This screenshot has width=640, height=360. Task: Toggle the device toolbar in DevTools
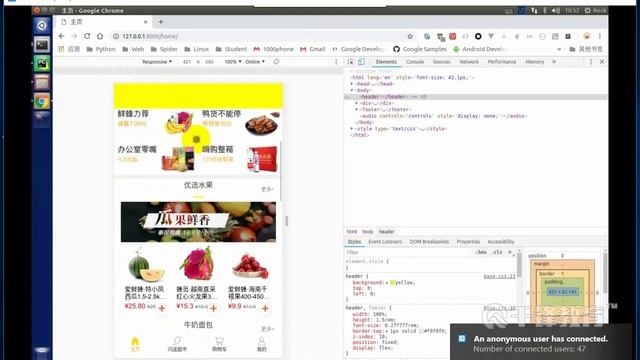(x=361, y=62)
